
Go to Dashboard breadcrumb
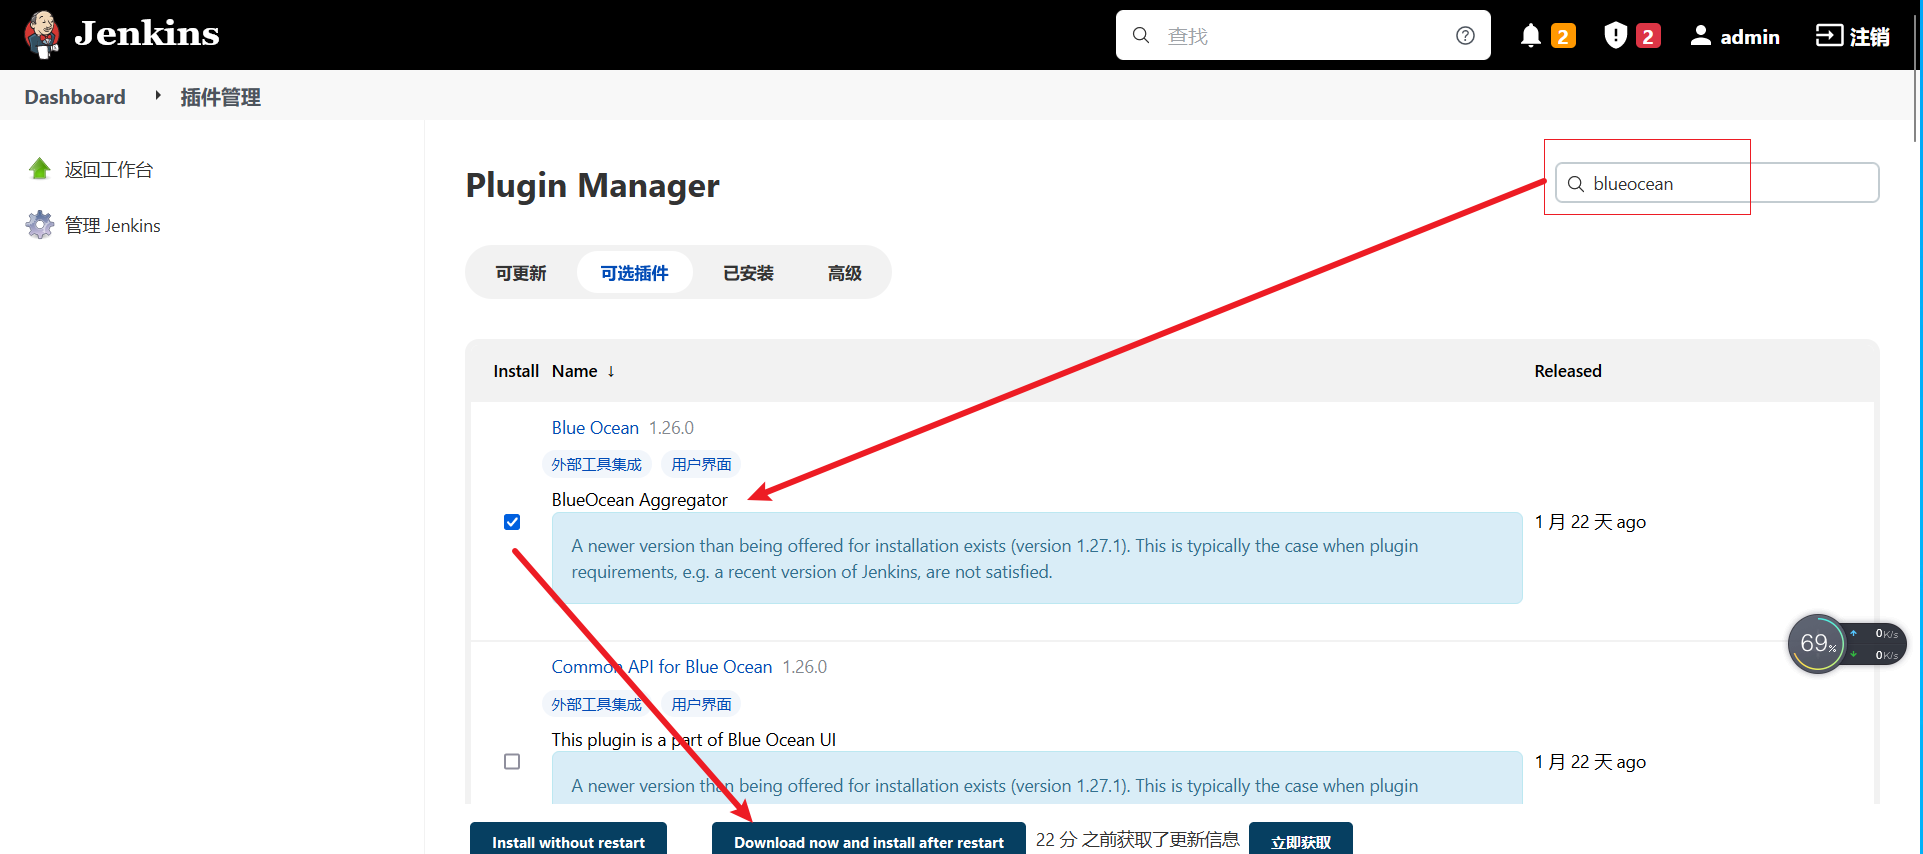pyautogui.click(x=75, y=97)
